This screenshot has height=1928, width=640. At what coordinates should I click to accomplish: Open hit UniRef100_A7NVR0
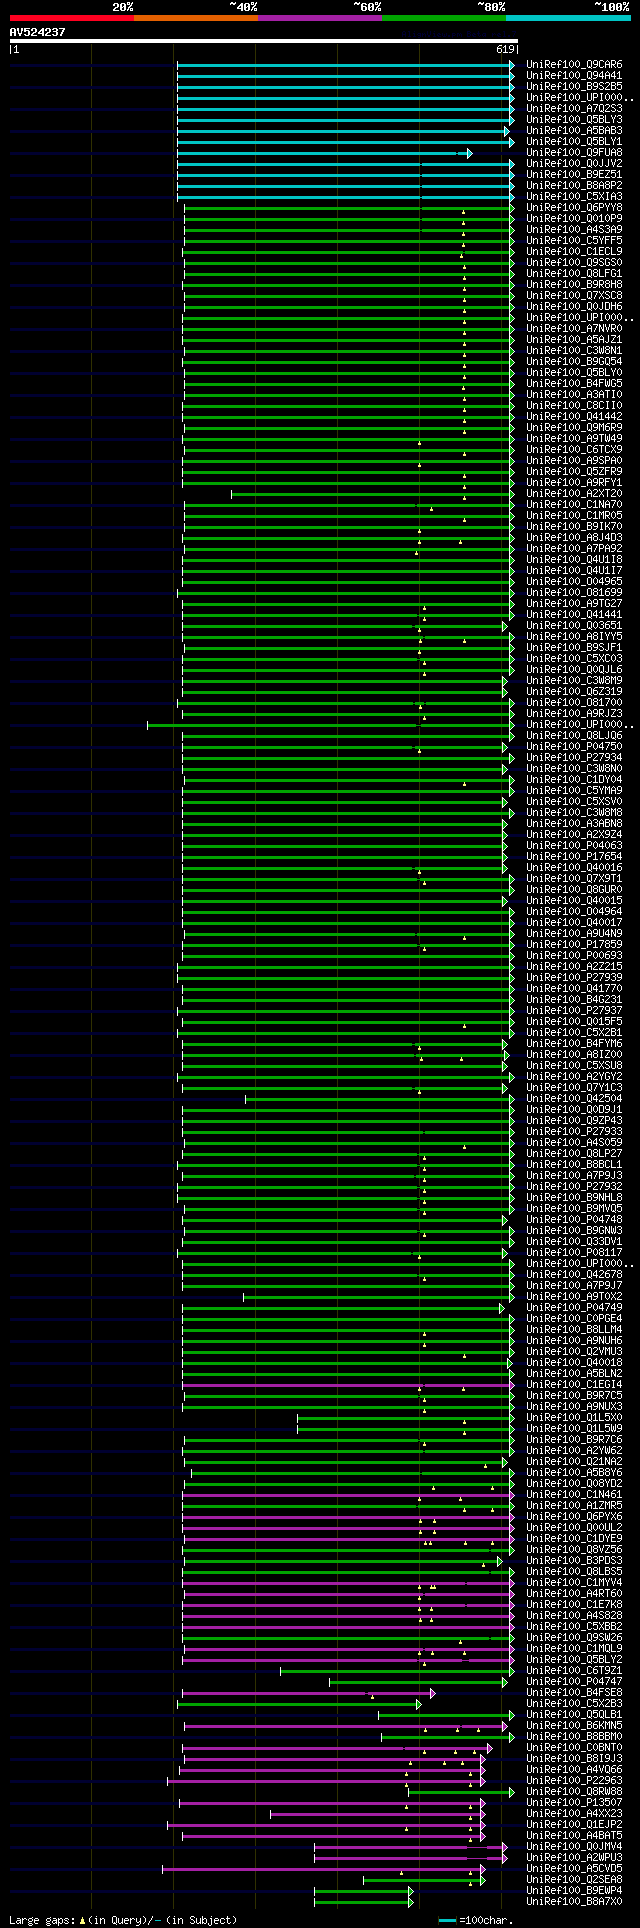click(574, 329)
